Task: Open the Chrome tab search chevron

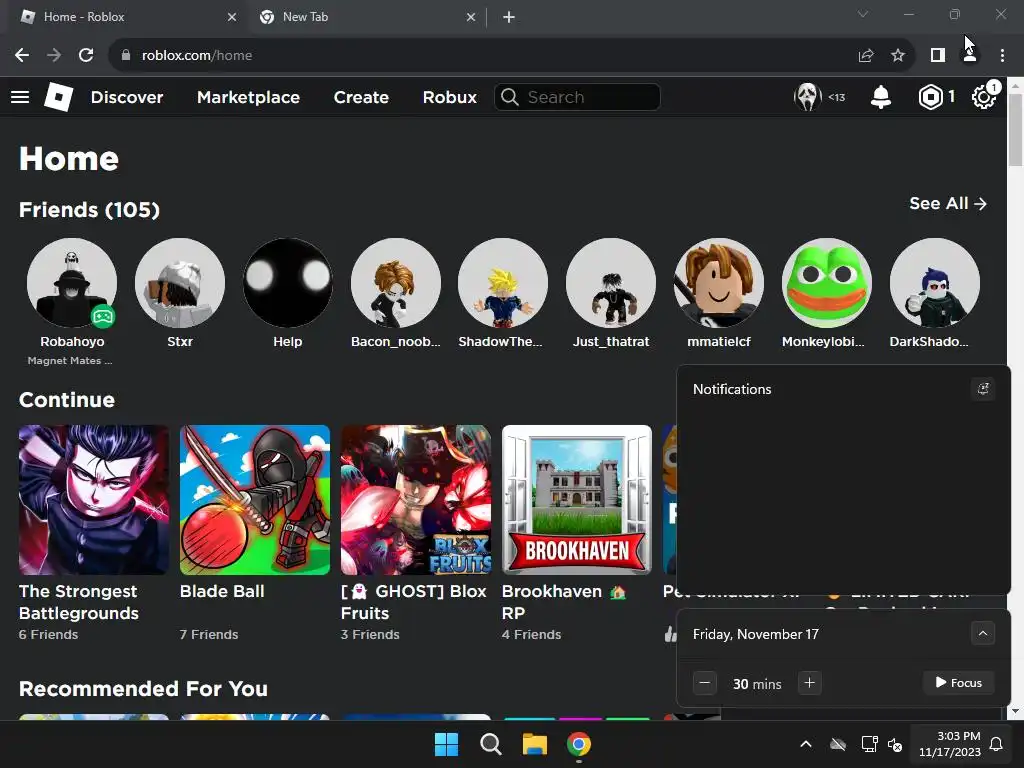Action: click(x=863, y=14)
